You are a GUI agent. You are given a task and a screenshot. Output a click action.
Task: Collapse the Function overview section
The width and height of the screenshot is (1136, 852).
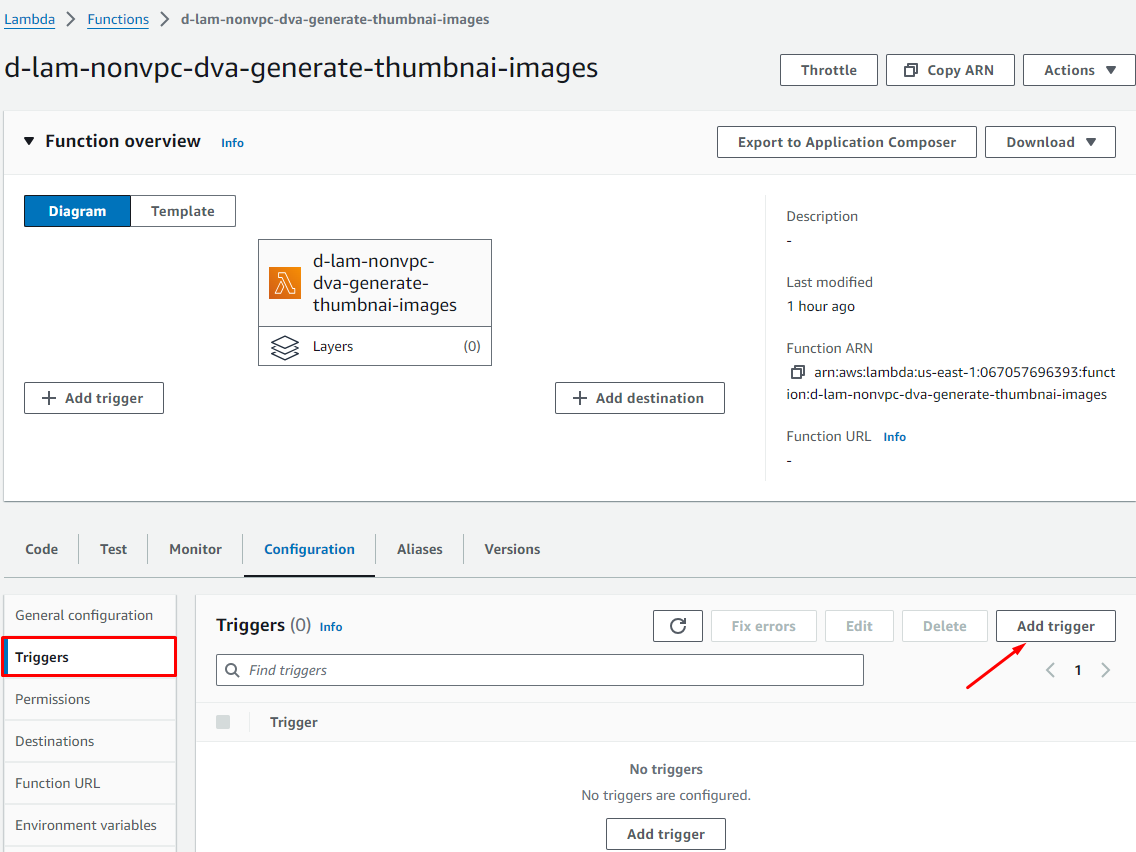(29, 142)
